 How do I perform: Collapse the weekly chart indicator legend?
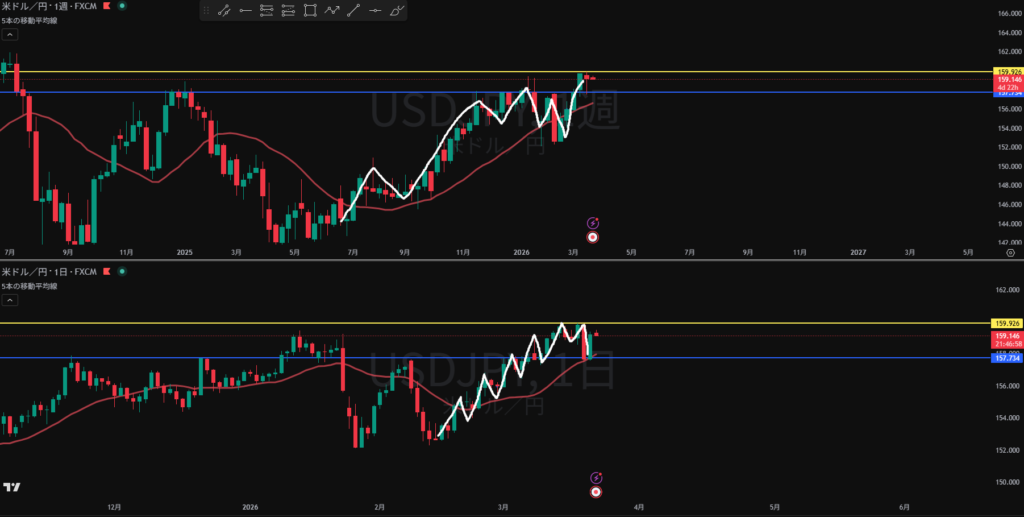(x=9, y=34)
